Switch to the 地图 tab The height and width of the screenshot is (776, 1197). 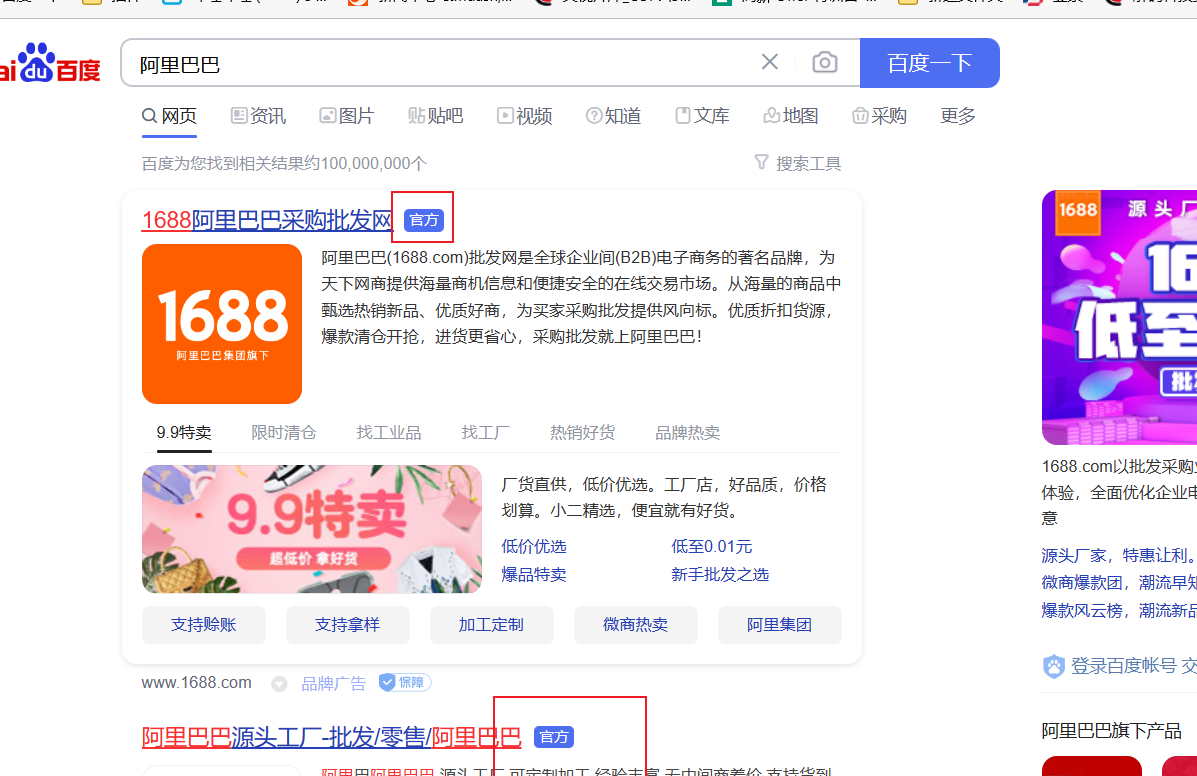click(x=791, y=116)
